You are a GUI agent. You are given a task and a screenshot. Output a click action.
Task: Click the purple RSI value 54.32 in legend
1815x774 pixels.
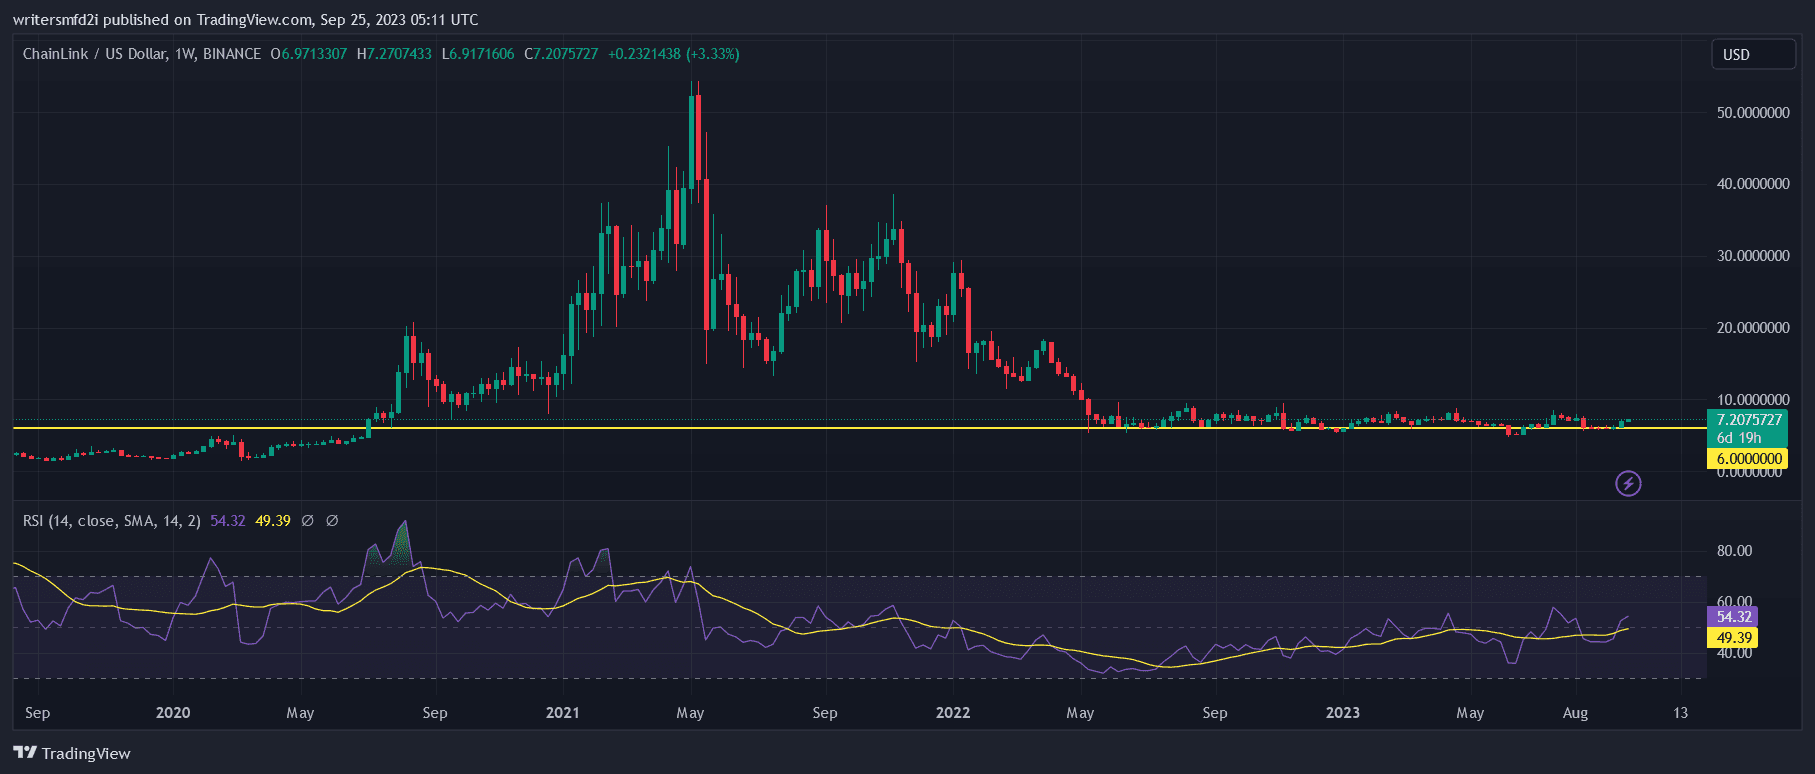[227, 521]
